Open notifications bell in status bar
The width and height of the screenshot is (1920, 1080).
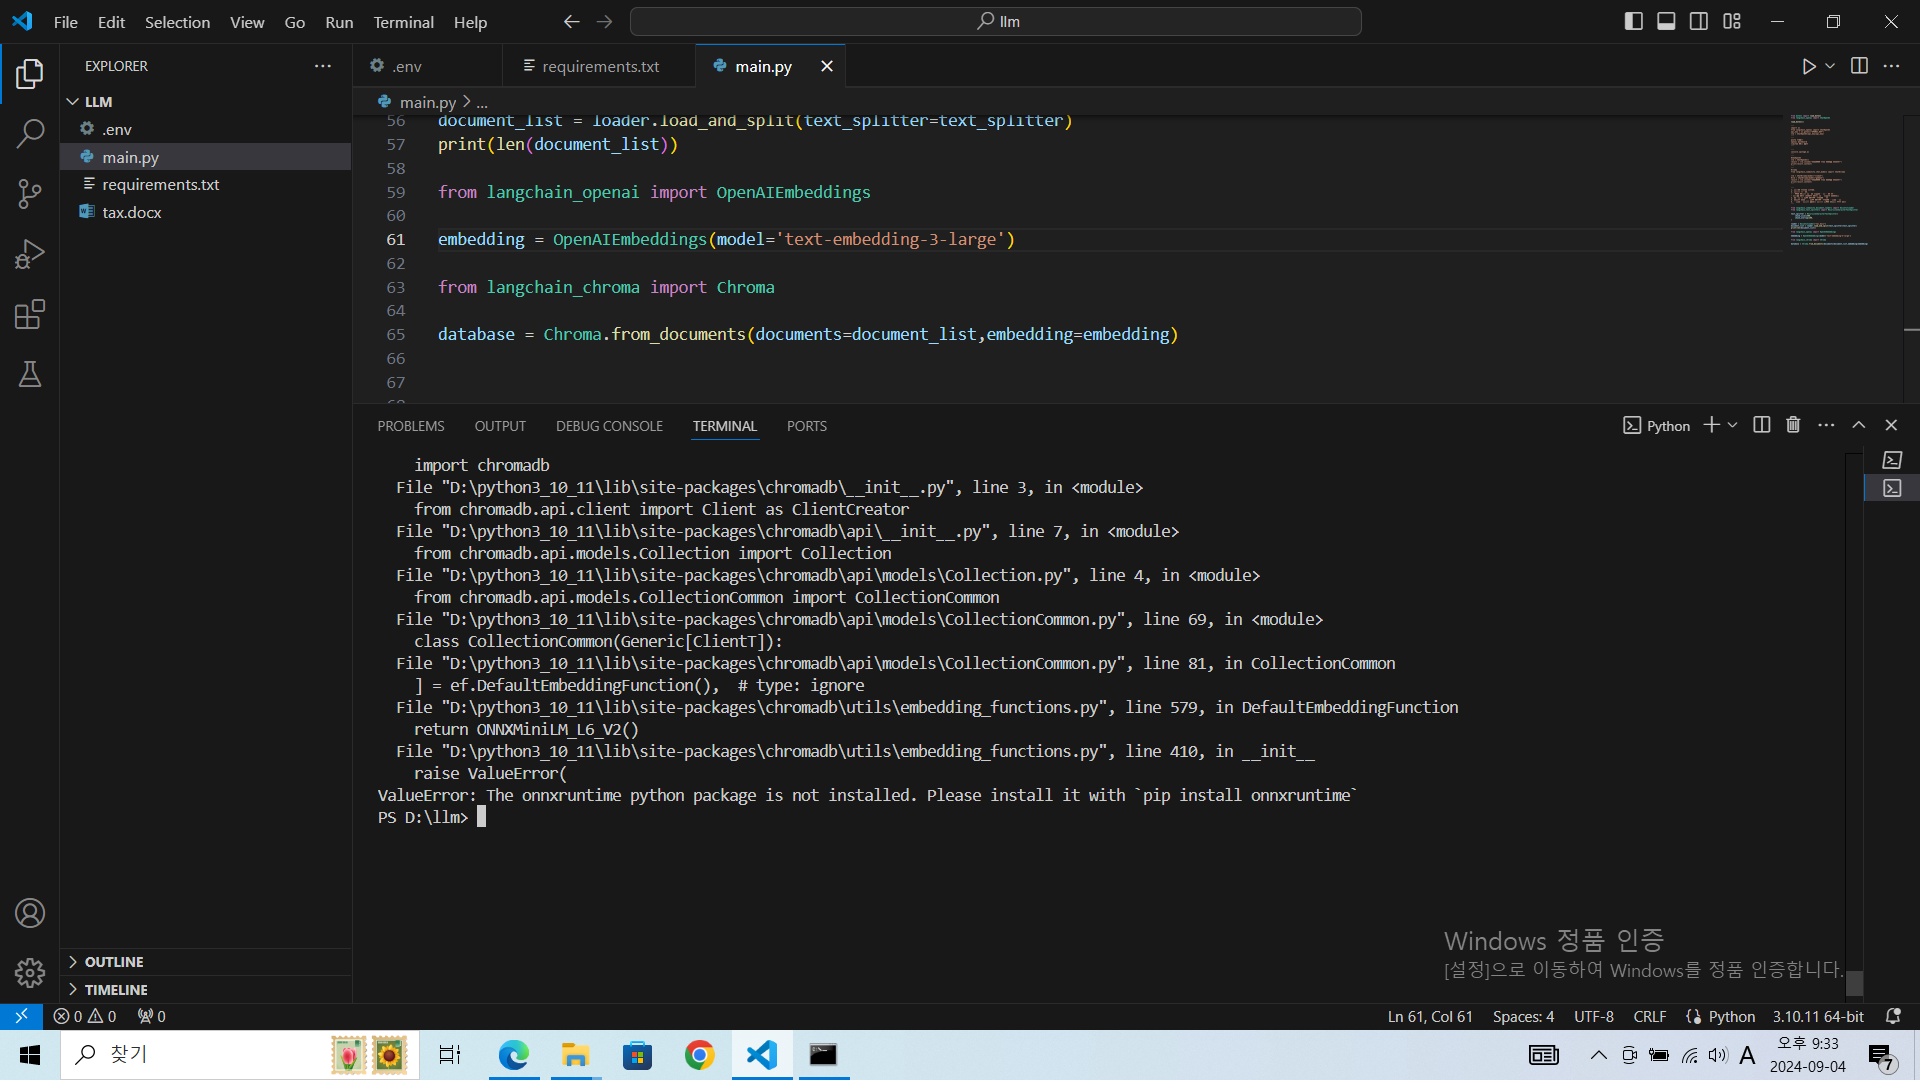(1893, 1016)
